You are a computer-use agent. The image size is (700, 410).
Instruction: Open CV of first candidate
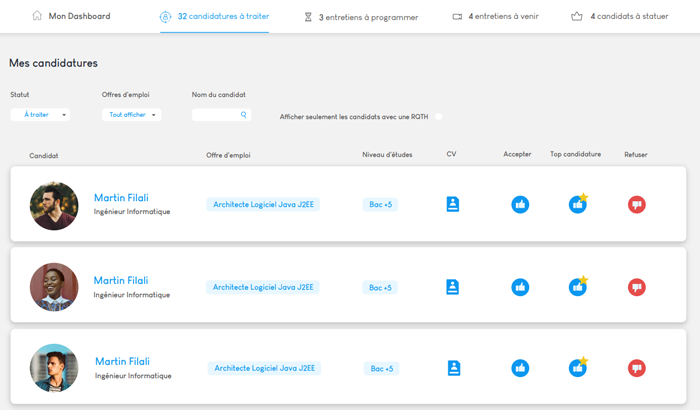(x=453, y=204)
